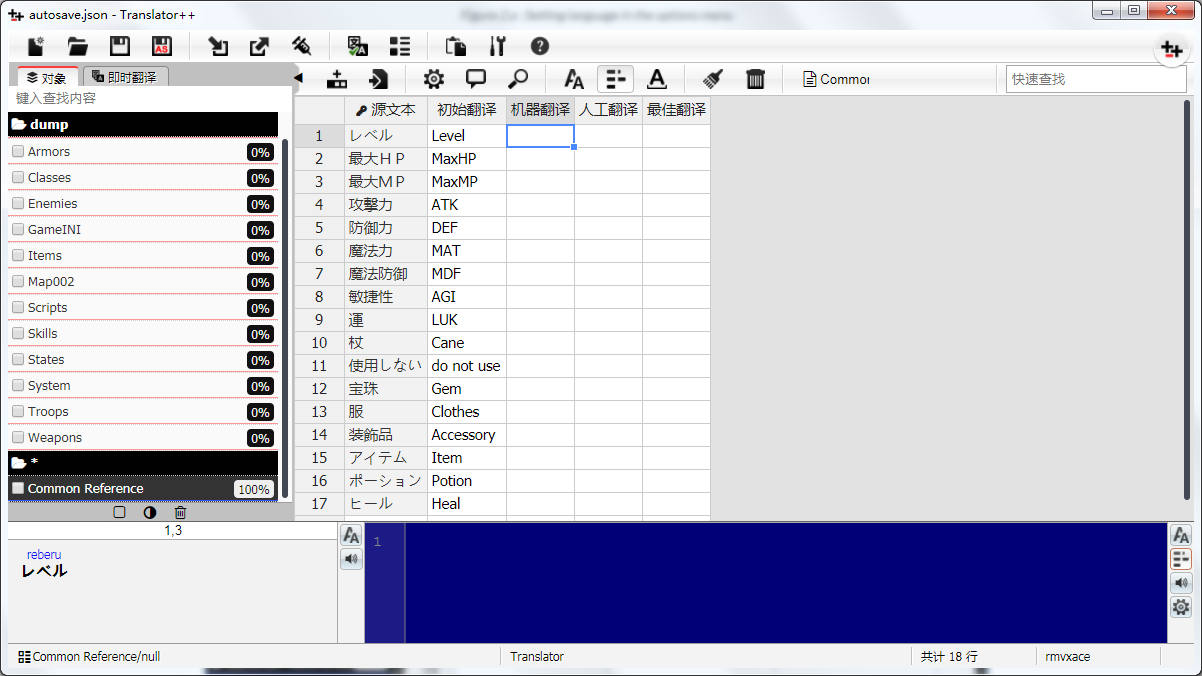Collapse the dump folder header
1202x676 pixels.
click(143, 124)
